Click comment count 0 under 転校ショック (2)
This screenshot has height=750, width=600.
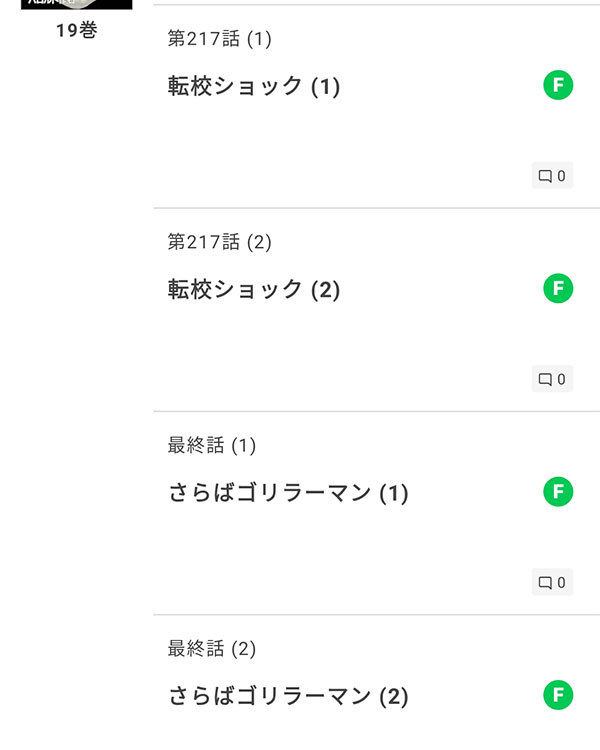pyautogui.click(x=561, y=379)
